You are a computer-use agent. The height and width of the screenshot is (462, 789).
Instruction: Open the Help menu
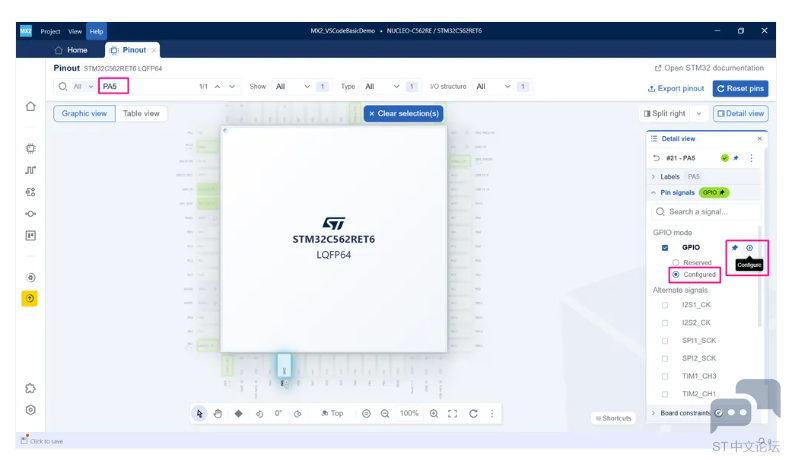[96, 31]
